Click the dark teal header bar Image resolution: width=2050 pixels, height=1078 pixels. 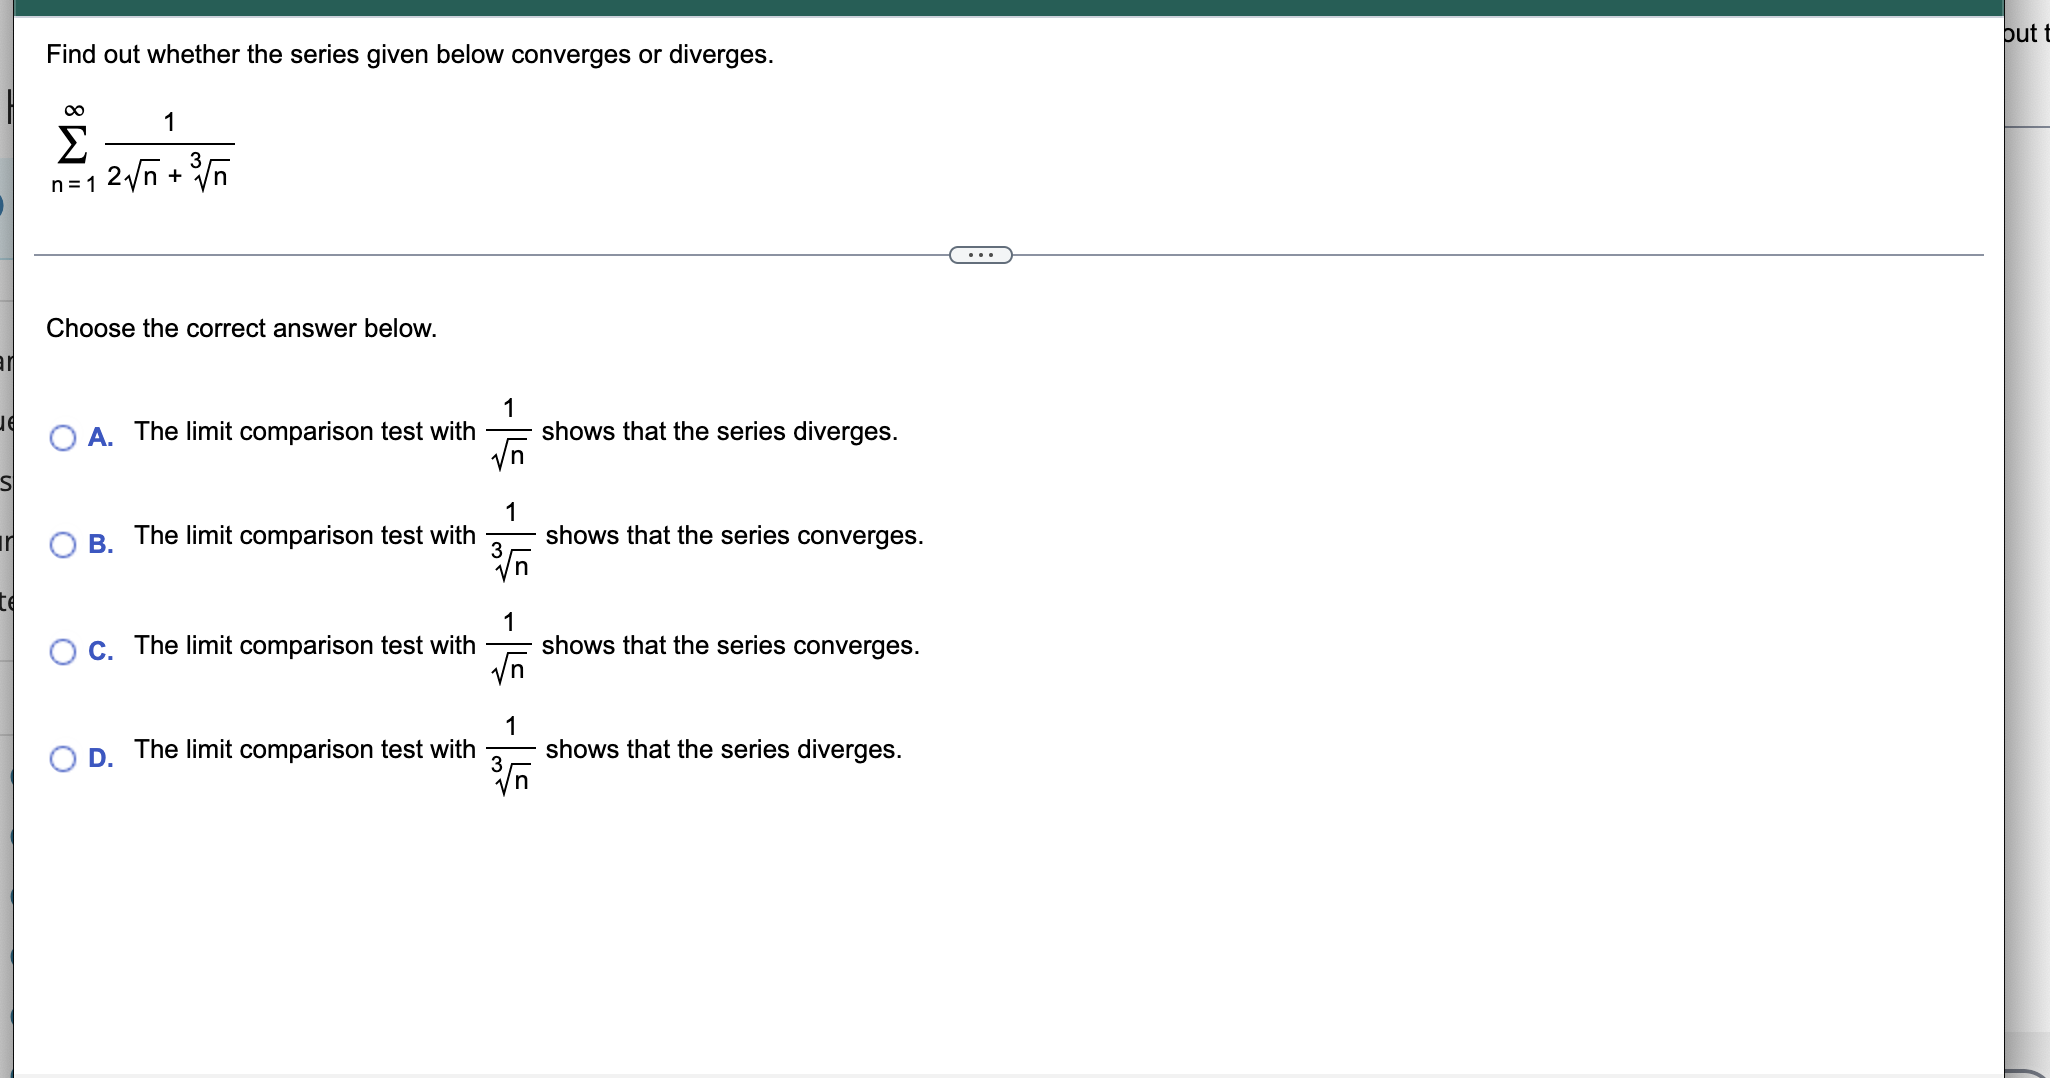click(x=1000, y=8)
